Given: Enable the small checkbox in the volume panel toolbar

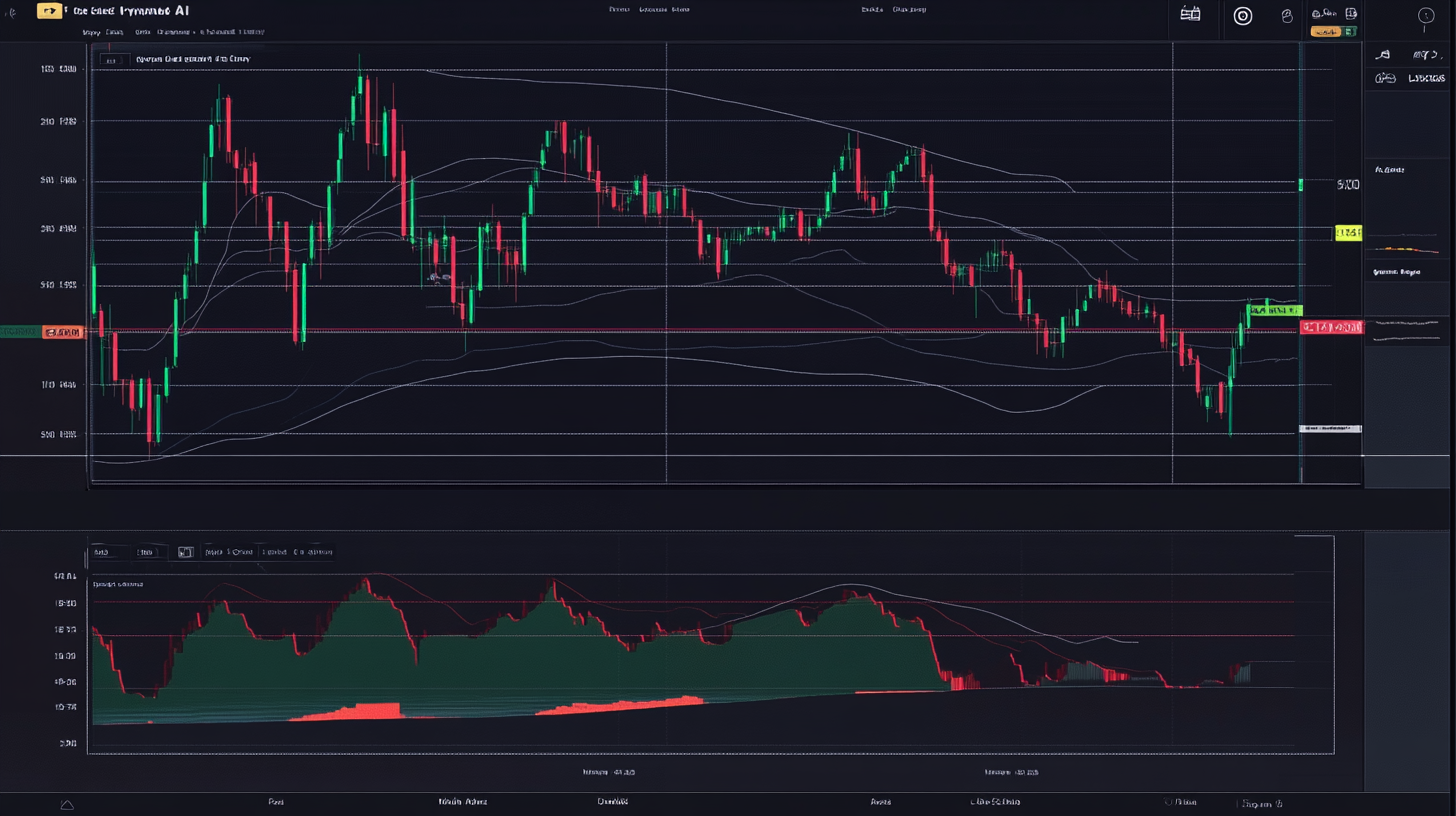Looking at the screenshot, I should click(x=185, y=551).
